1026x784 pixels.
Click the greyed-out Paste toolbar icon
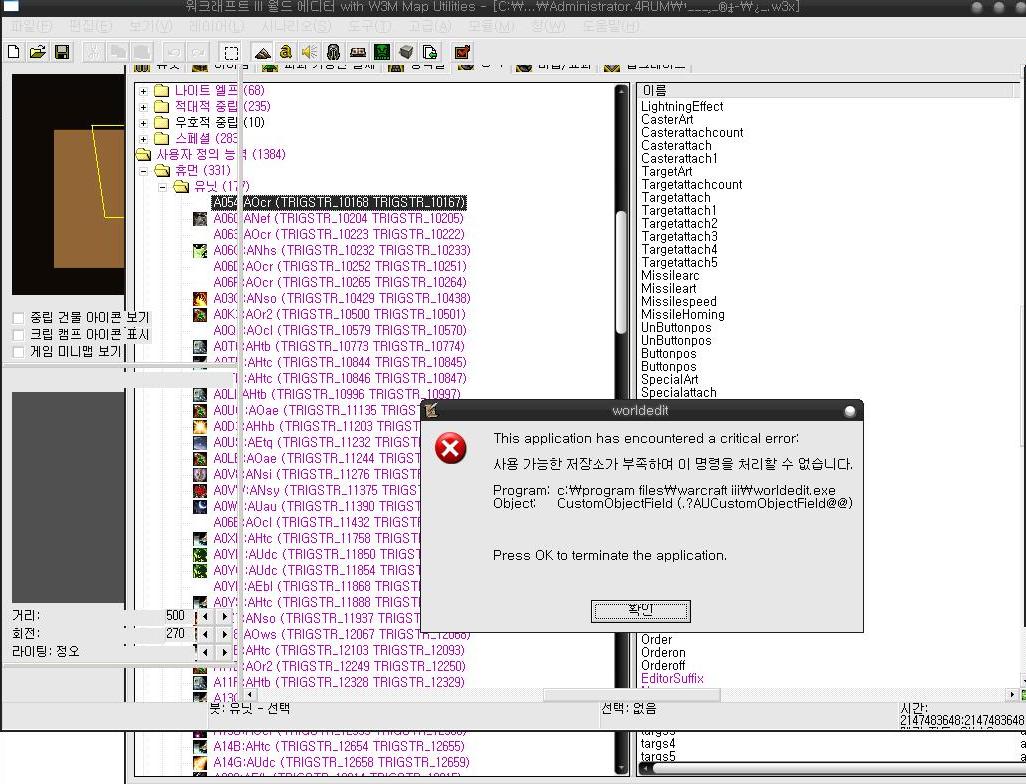click(141, 52)
